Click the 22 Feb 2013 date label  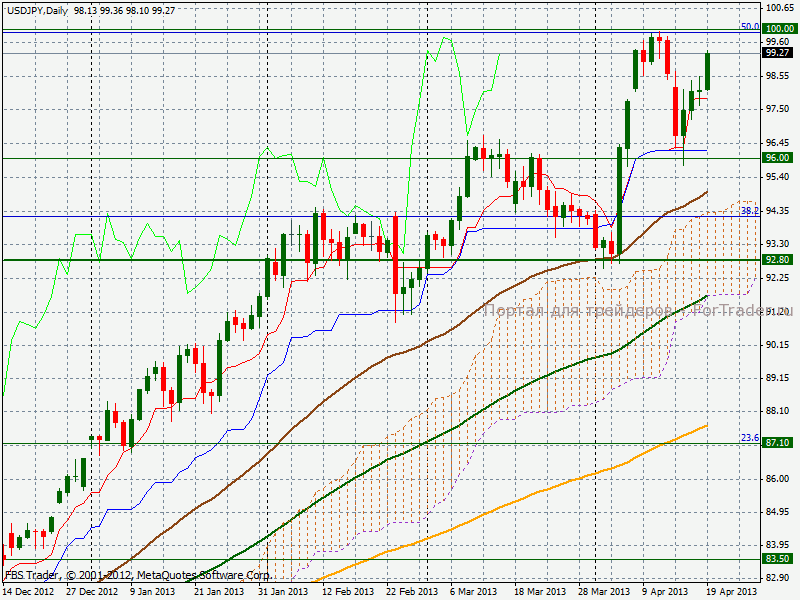click(412, 592)
